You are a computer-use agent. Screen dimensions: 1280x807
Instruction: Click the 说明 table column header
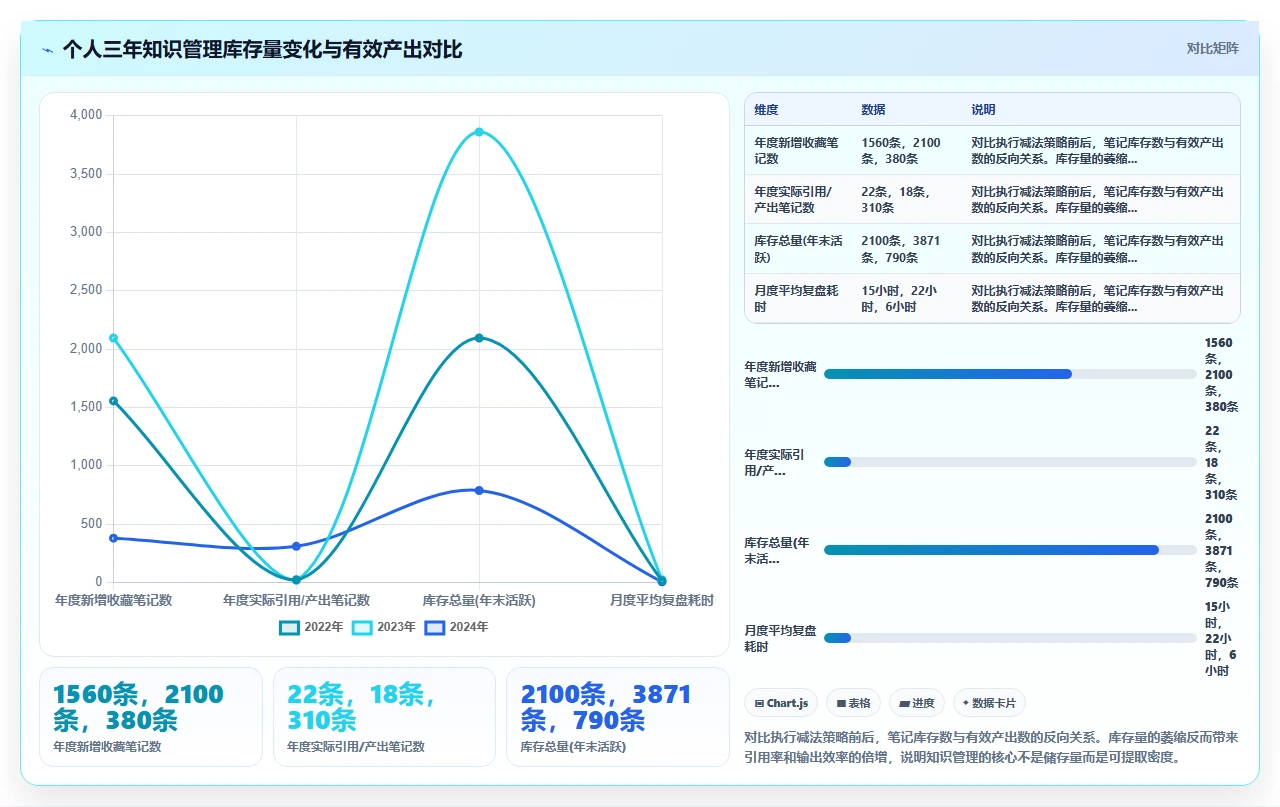(983, 110)
